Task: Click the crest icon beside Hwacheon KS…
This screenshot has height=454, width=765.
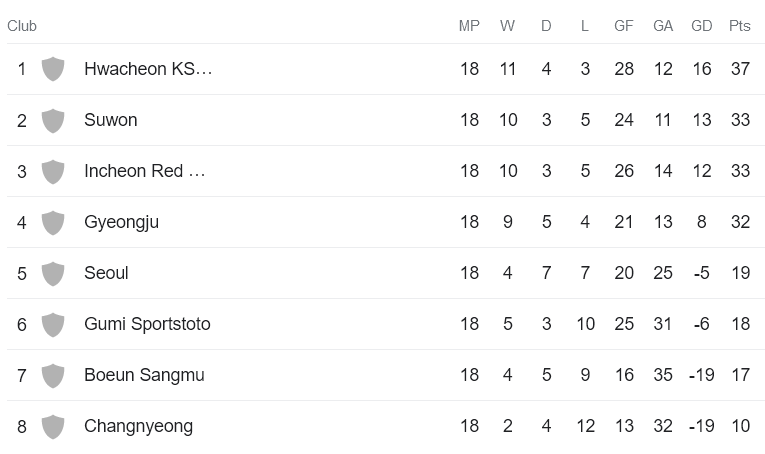Action: [x=53, y=69]
